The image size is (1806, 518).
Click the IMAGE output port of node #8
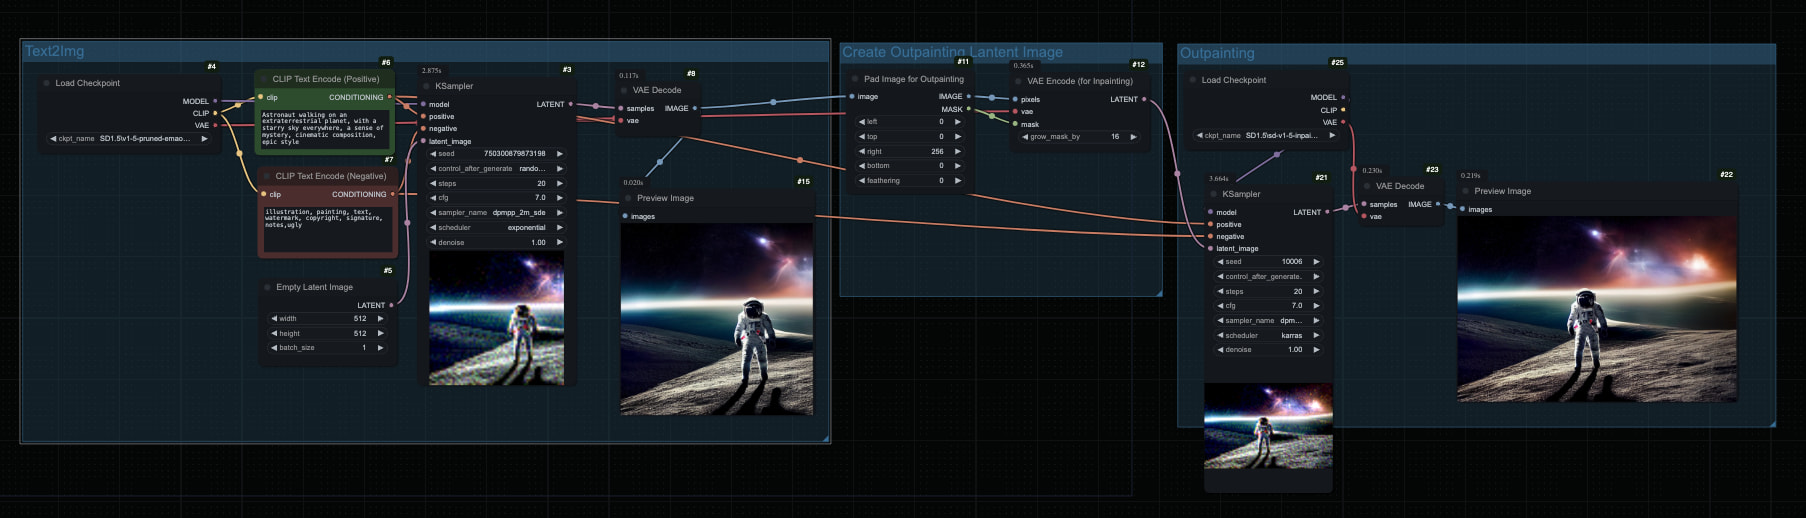coord(694,108)
